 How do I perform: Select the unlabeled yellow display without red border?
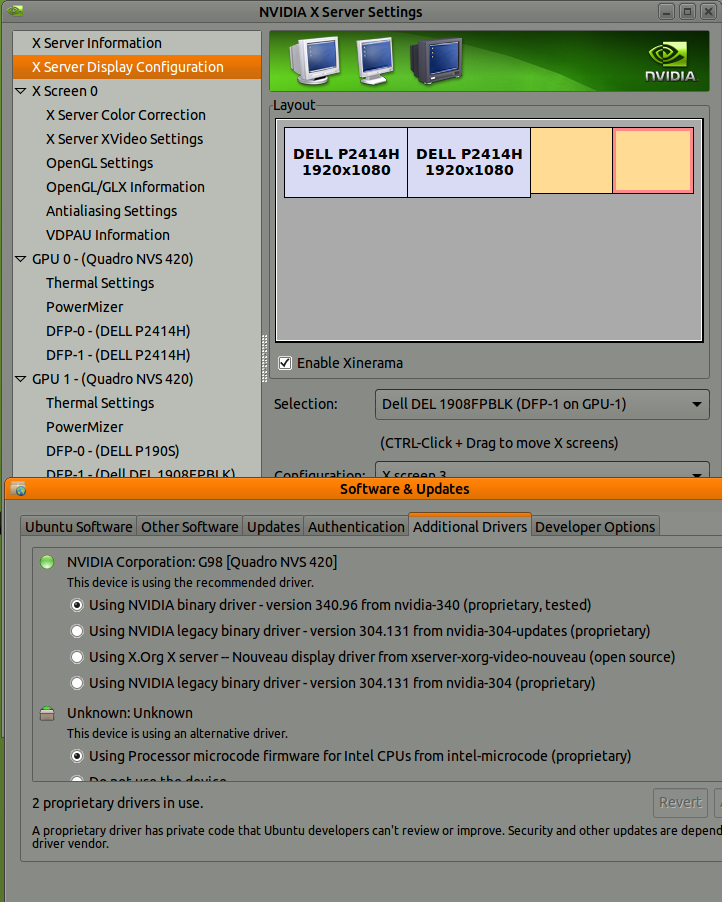point(571,160)
